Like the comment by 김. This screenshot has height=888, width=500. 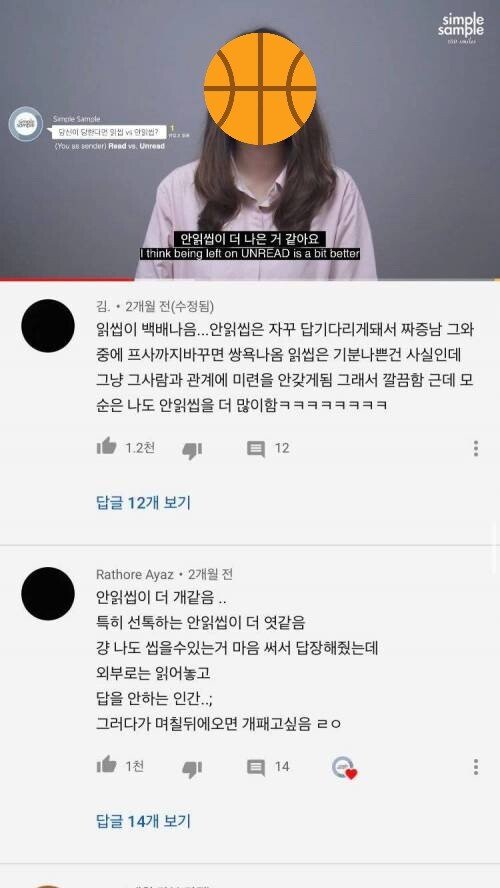(106, 447)
